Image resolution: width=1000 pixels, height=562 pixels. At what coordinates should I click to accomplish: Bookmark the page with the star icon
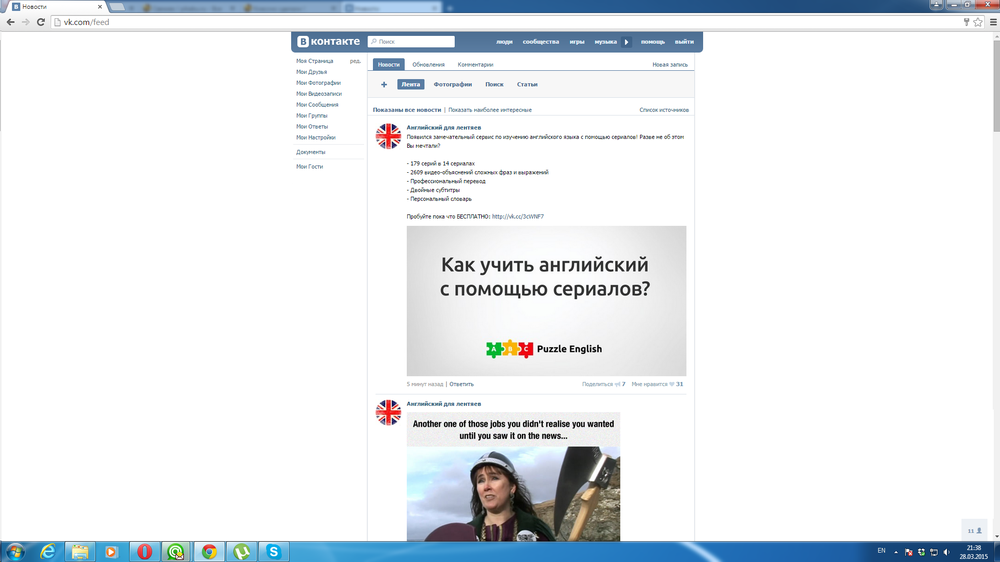(x=978, y=22)
